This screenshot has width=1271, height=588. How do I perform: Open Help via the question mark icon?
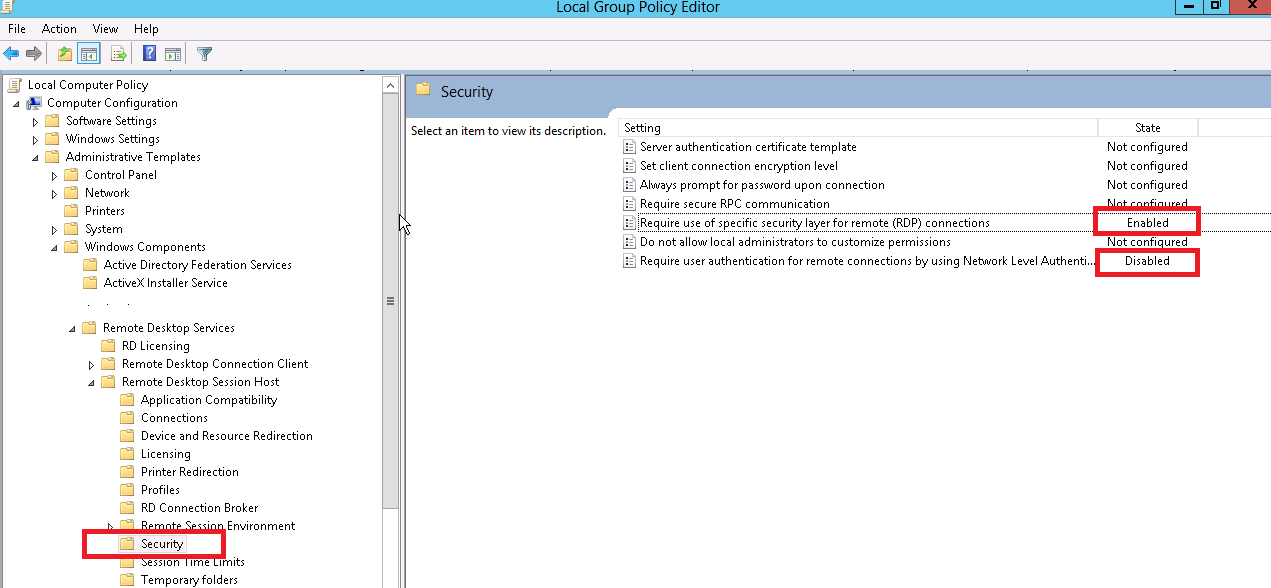click(x=149, y=54)
